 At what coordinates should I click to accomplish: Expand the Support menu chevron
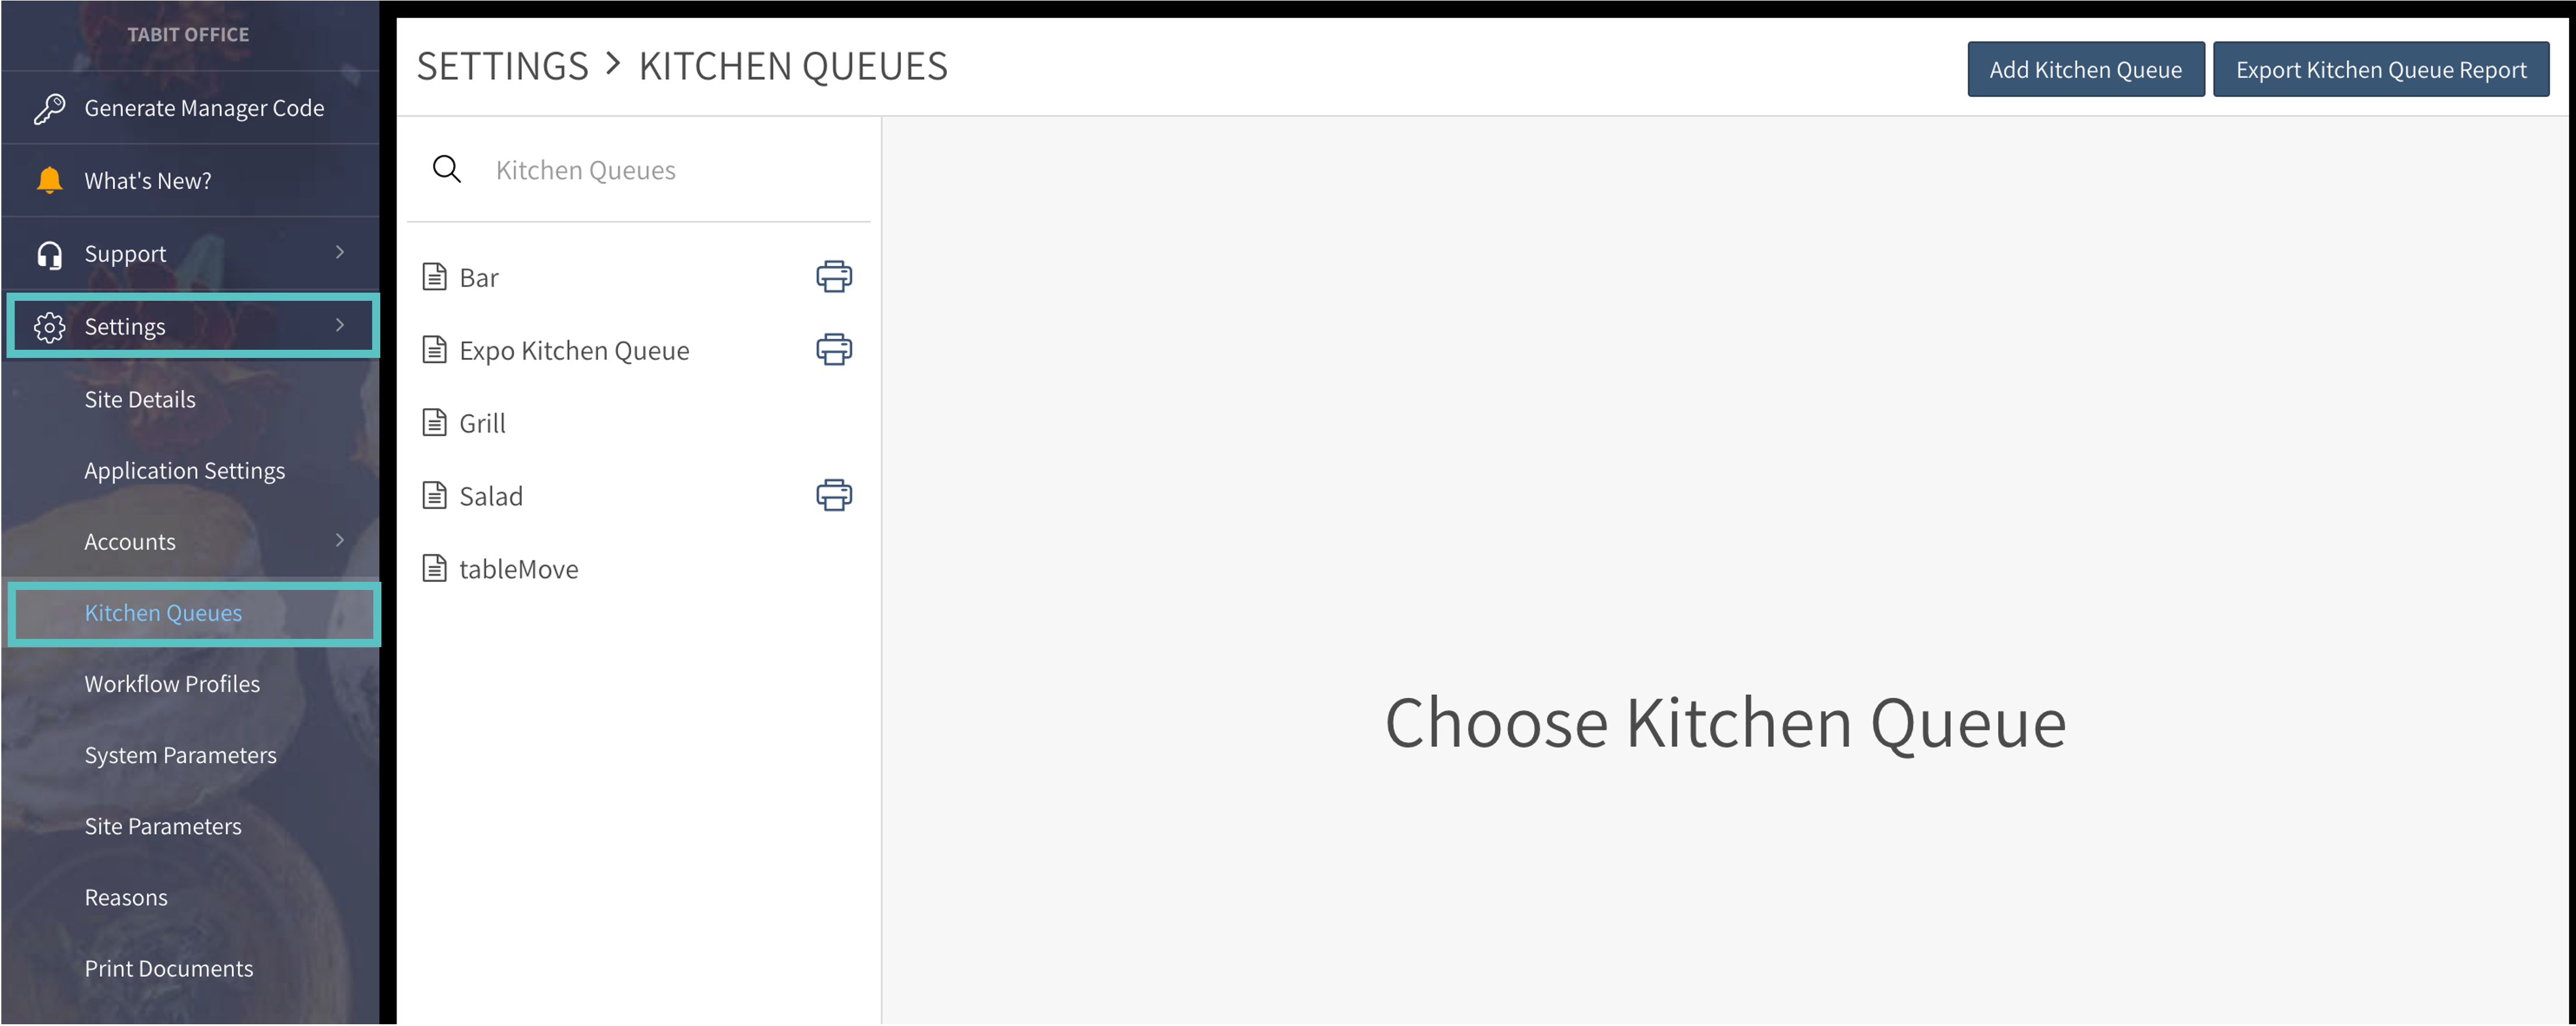340,253
